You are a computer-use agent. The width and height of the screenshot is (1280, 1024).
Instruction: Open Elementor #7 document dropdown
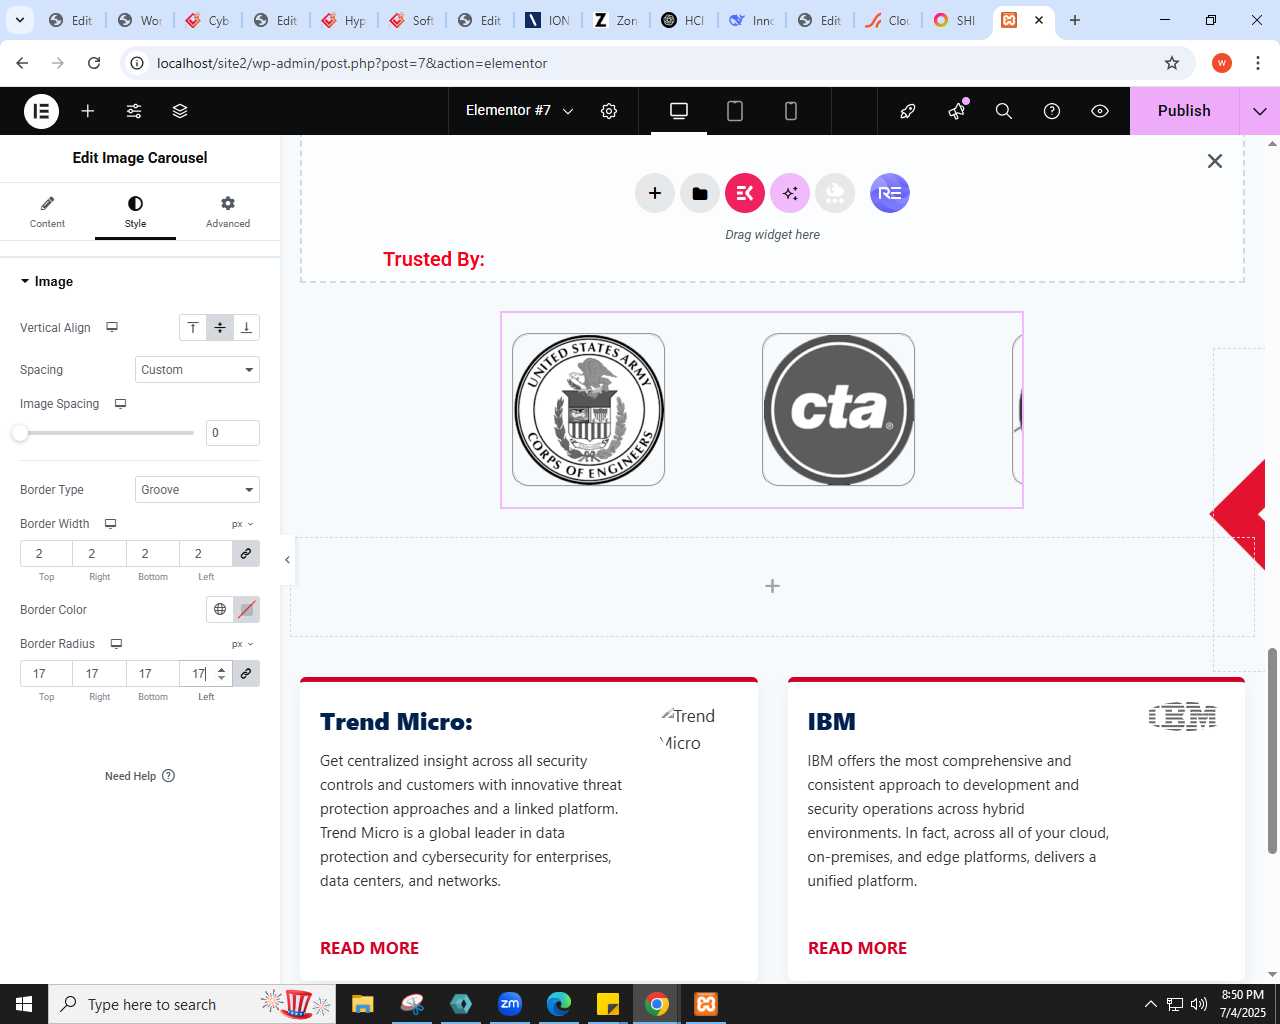point(519,111)
